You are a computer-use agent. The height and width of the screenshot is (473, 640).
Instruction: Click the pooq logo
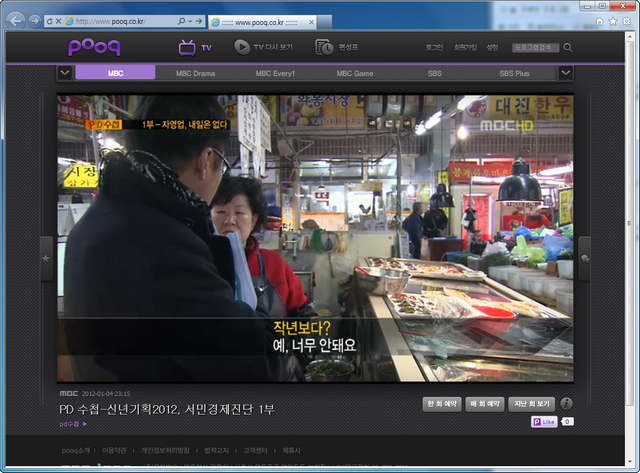tap(94, 47)
